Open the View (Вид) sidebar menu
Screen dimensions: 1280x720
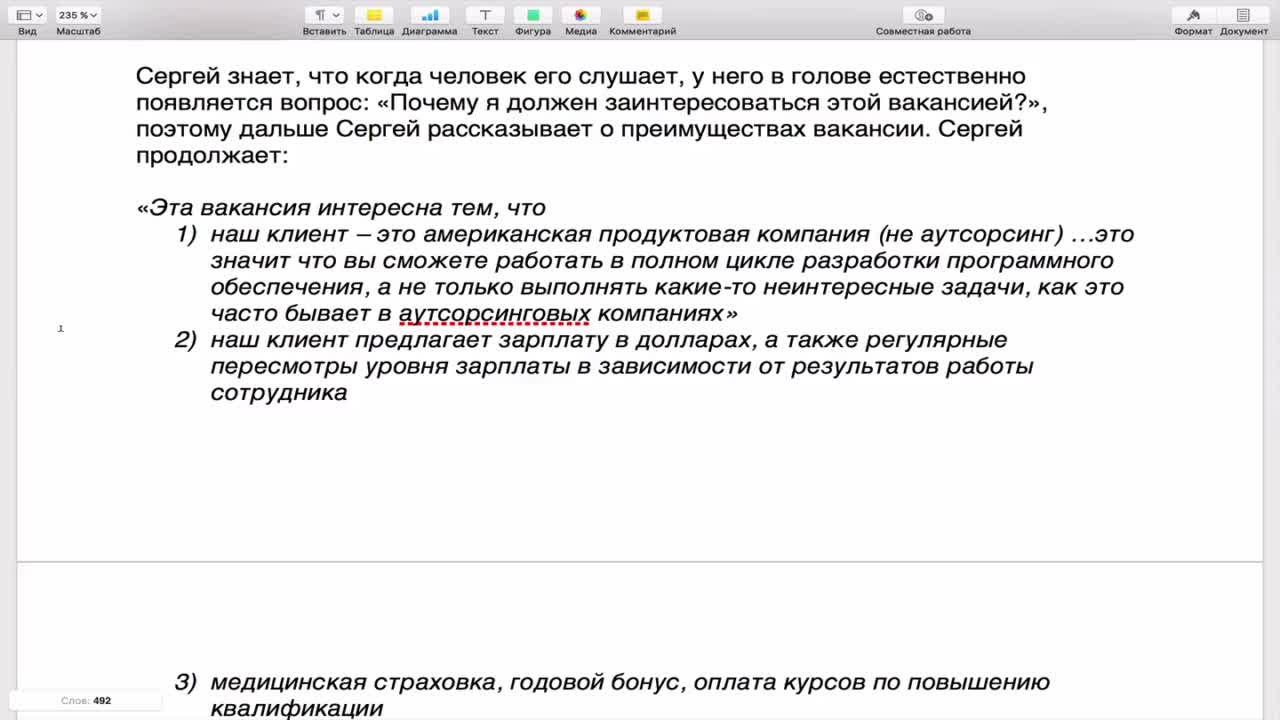point(29,15)
